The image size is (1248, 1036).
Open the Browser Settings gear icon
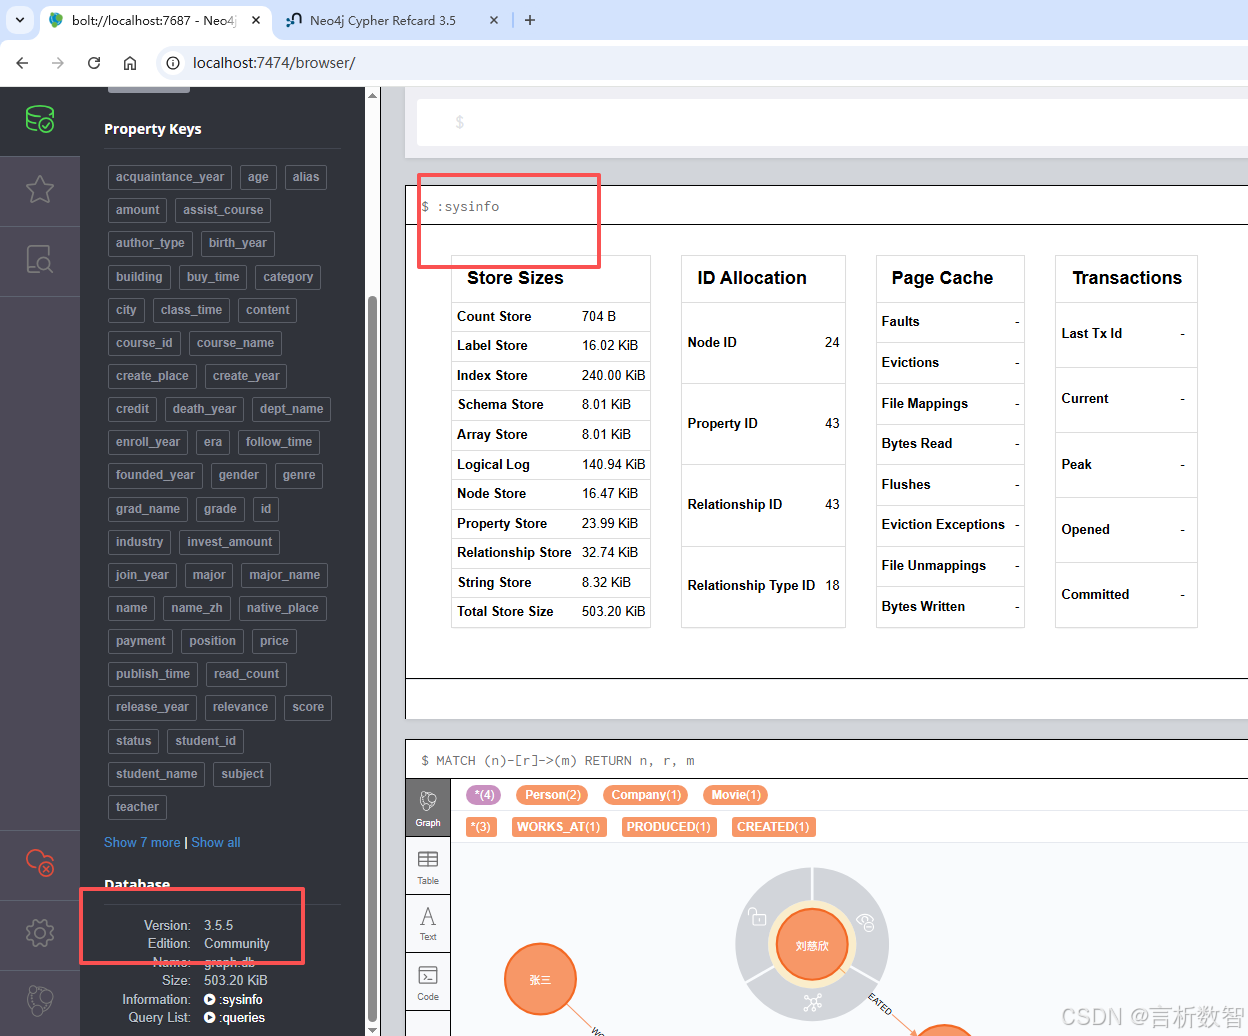point(40,933)
